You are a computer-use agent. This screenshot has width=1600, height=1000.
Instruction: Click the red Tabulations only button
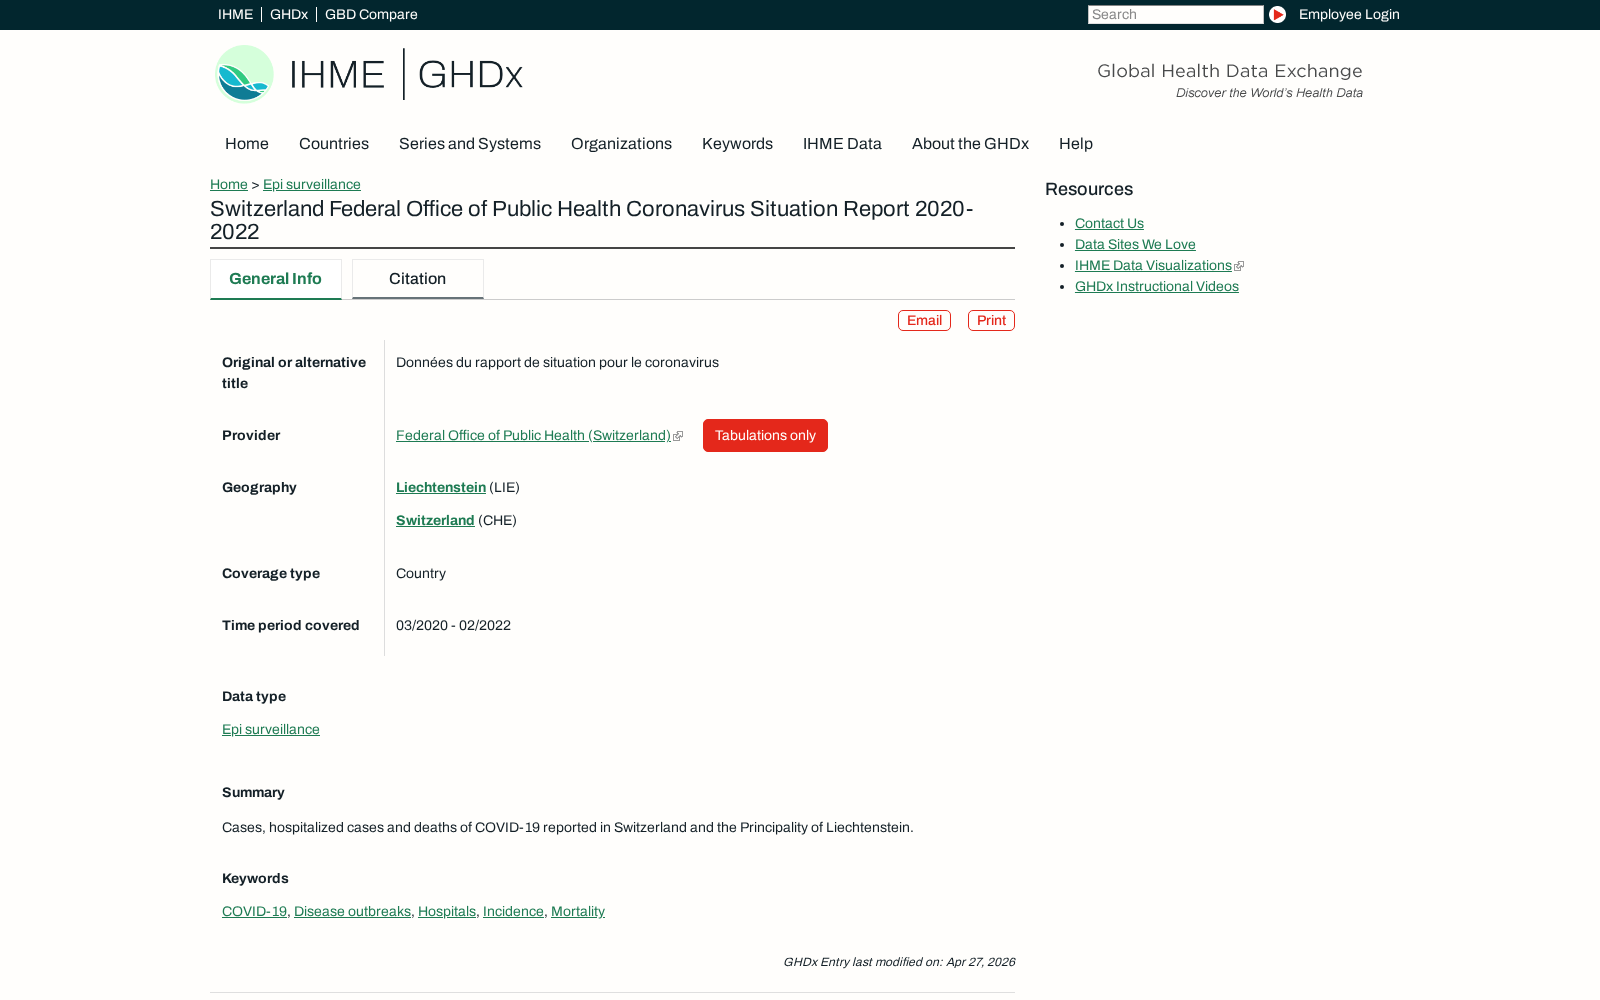coord(765,435)
